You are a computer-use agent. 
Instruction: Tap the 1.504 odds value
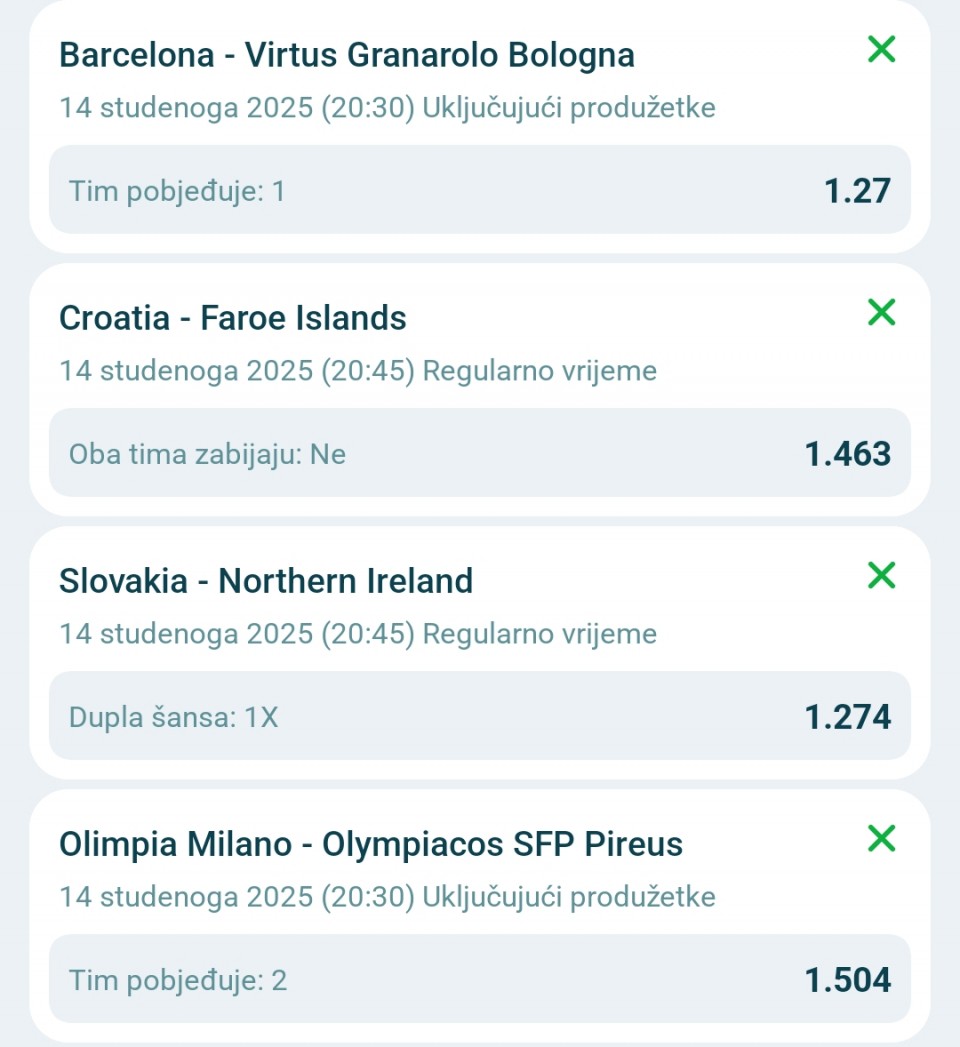(x=847, y=980)
